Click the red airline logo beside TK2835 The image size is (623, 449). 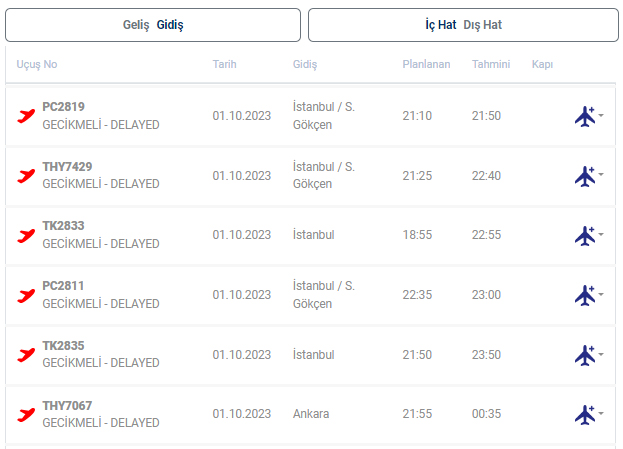click(27, 355)
